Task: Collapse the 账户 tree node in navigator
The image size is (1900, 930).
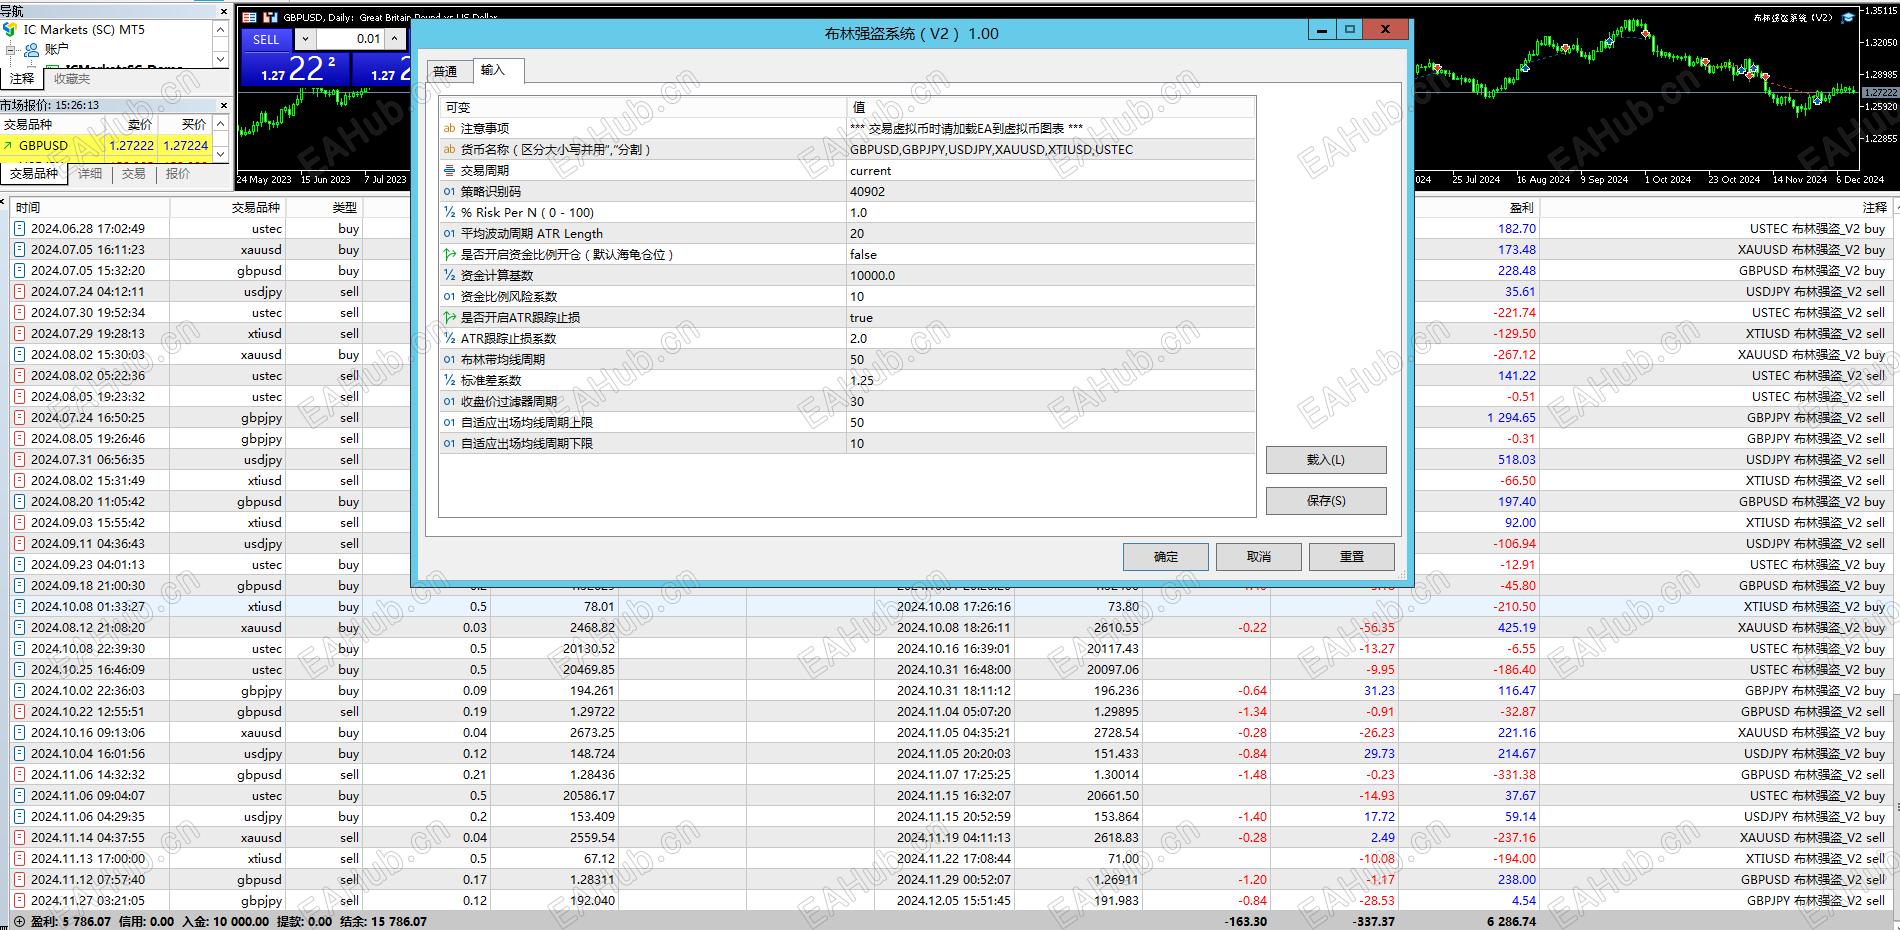Action: (x=11, y=49)
